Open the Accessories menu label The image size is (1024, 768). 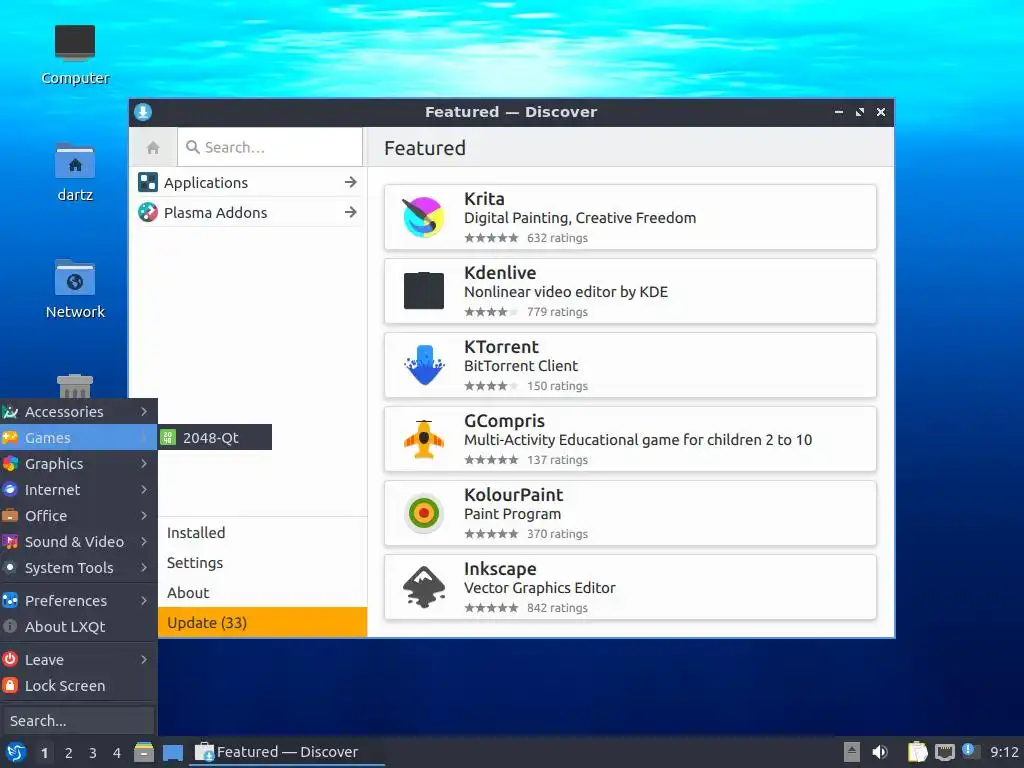64,411
